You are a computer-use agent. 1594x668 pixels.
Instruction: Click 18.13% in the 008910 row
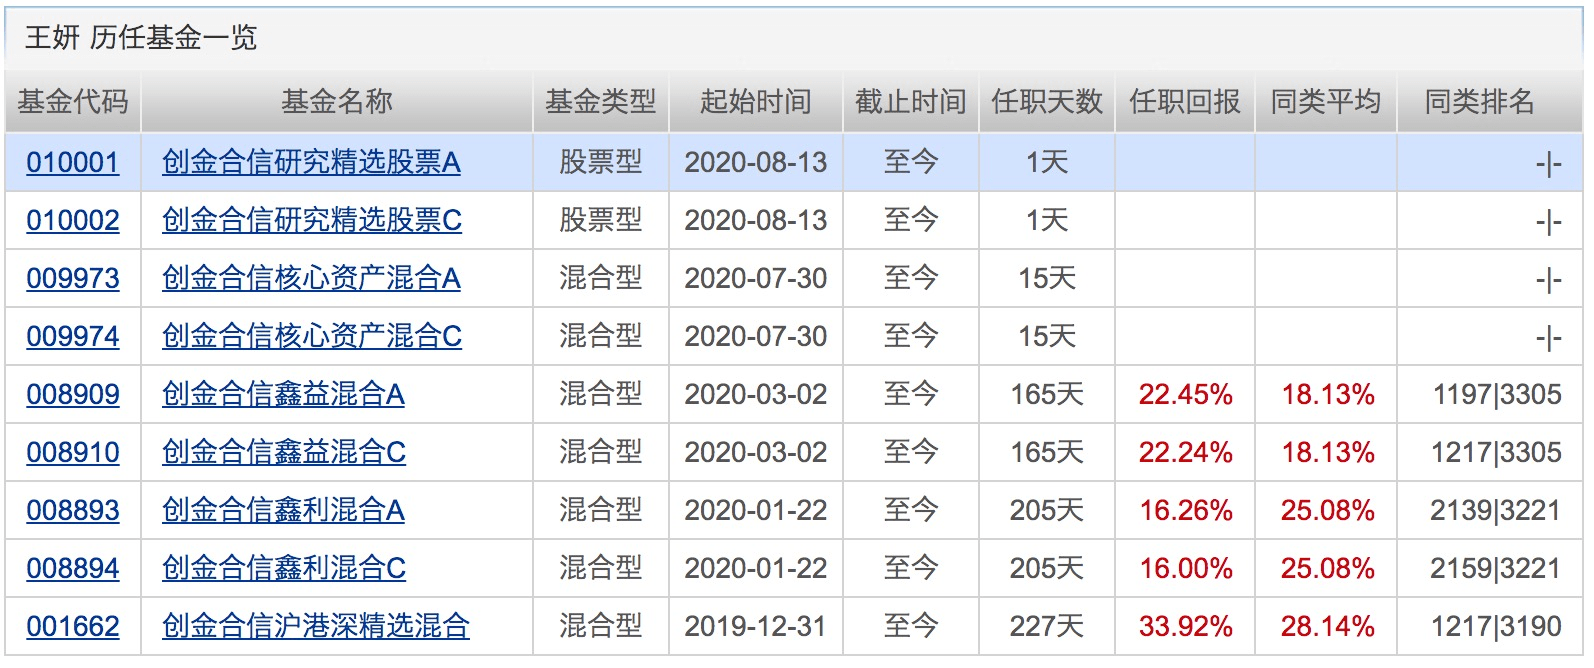1328,453
